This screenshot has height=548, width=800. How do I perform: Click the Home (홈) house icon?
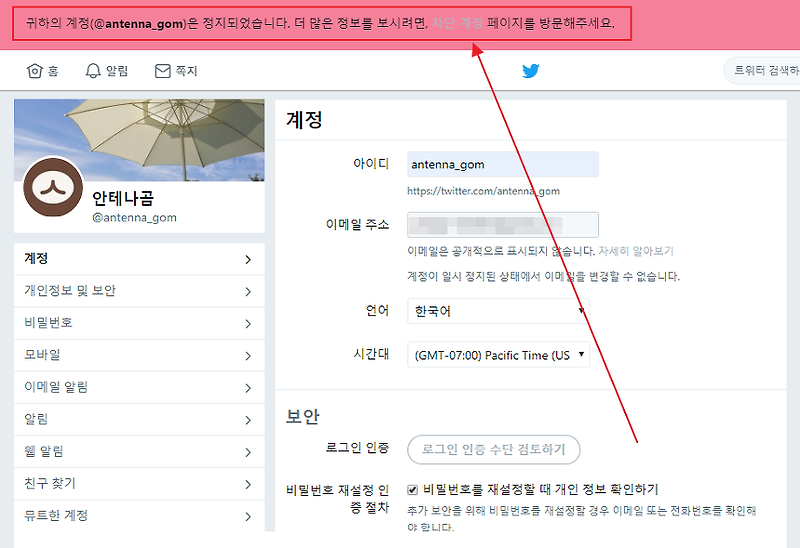34,71
